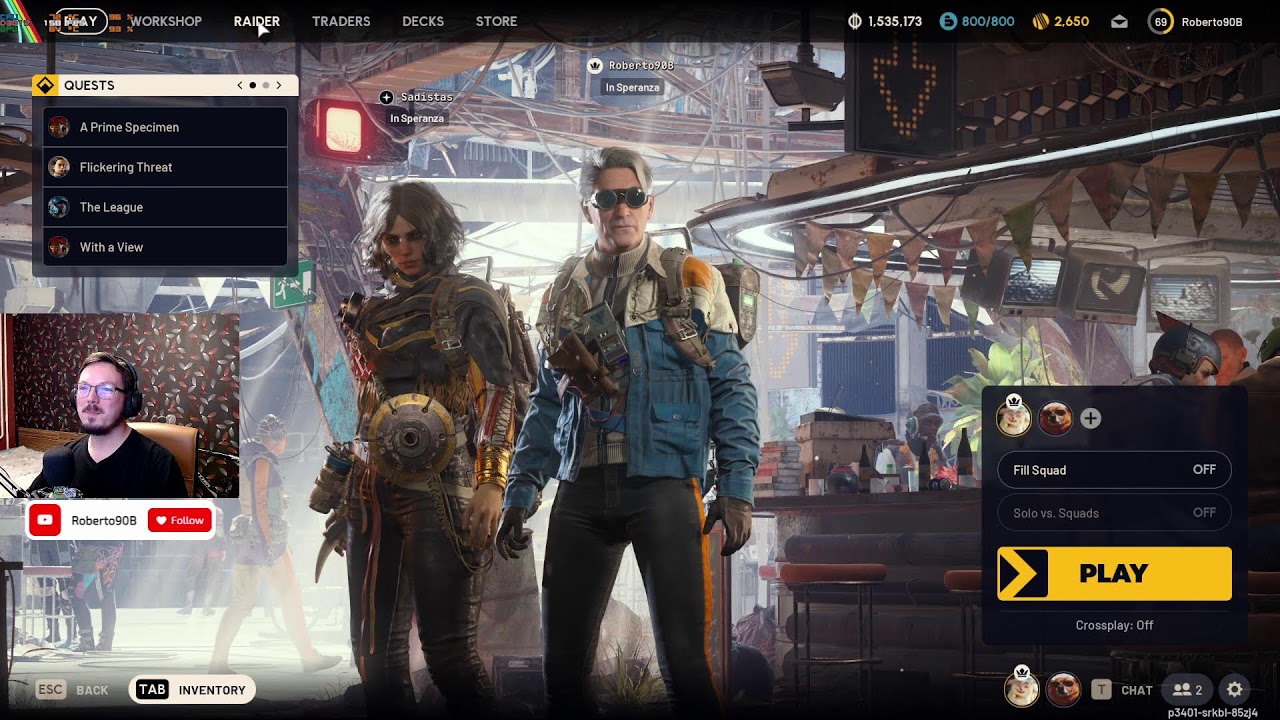This screenshot has height=720, width=1280.
Task: Open the Workshop tab
Action: (165, 21)
